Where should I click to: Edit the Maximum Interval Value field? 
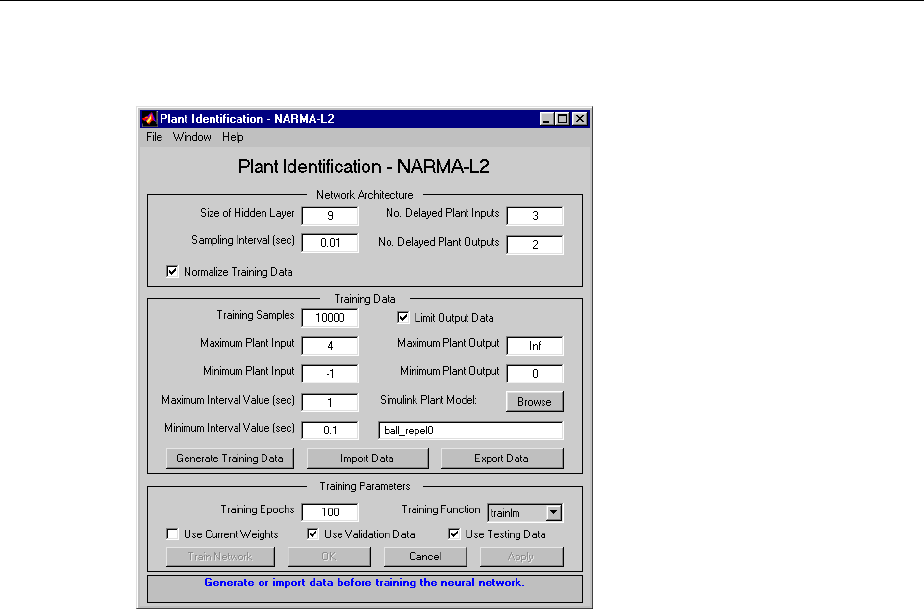(x=330, y=403)
